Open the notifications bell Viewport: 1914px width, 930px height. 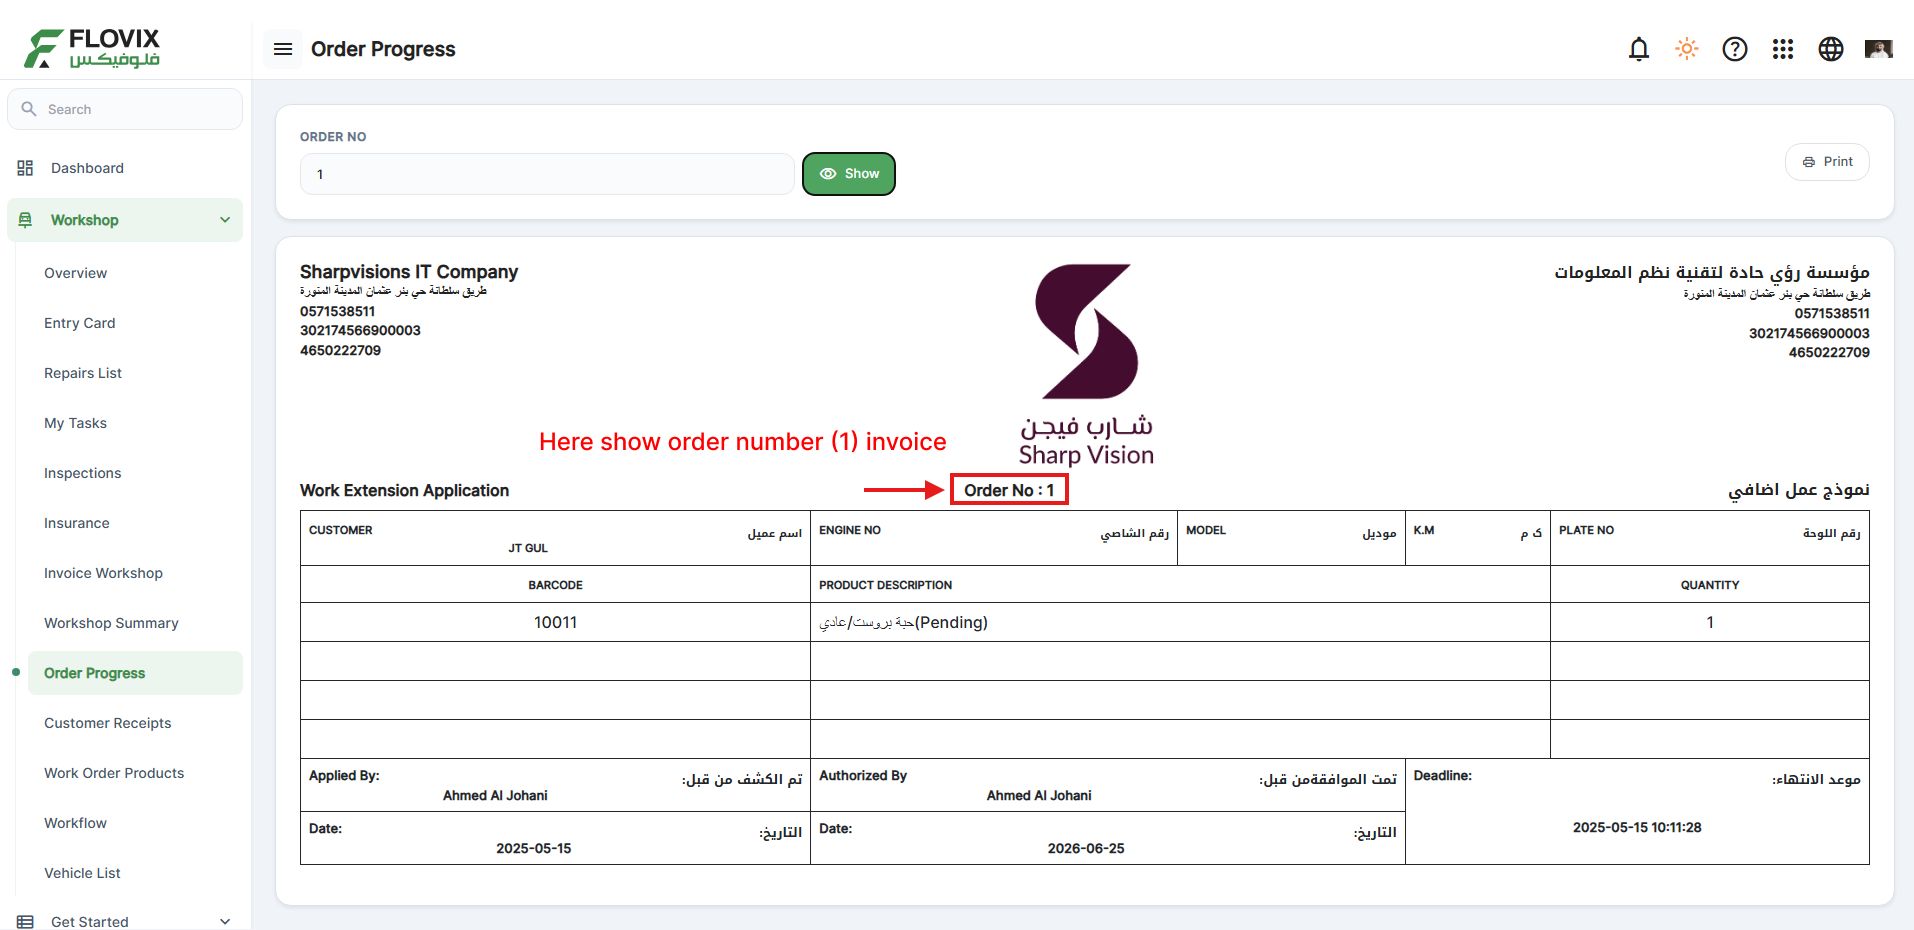(1639, 49)
